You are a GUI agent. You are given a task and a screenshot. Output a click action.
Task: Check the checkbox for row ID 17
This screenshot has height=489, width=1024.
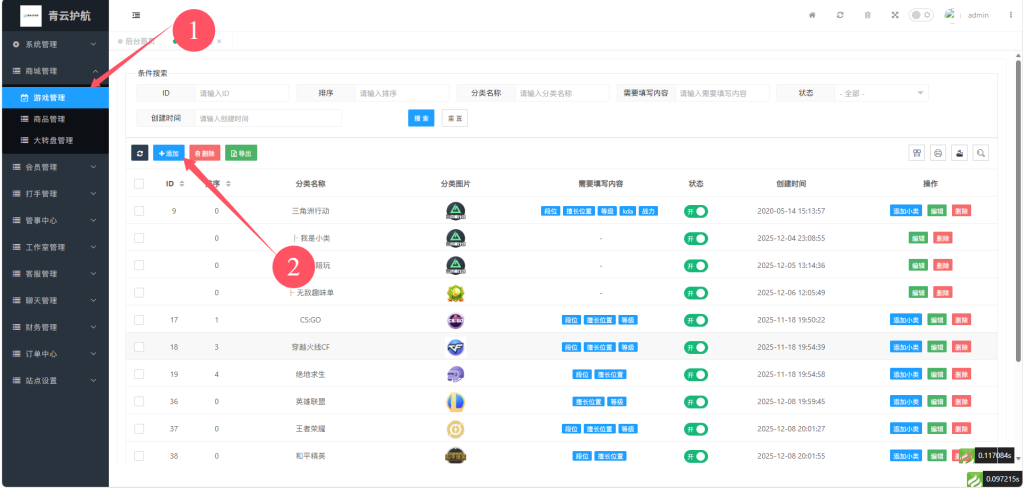coord(139,320)
